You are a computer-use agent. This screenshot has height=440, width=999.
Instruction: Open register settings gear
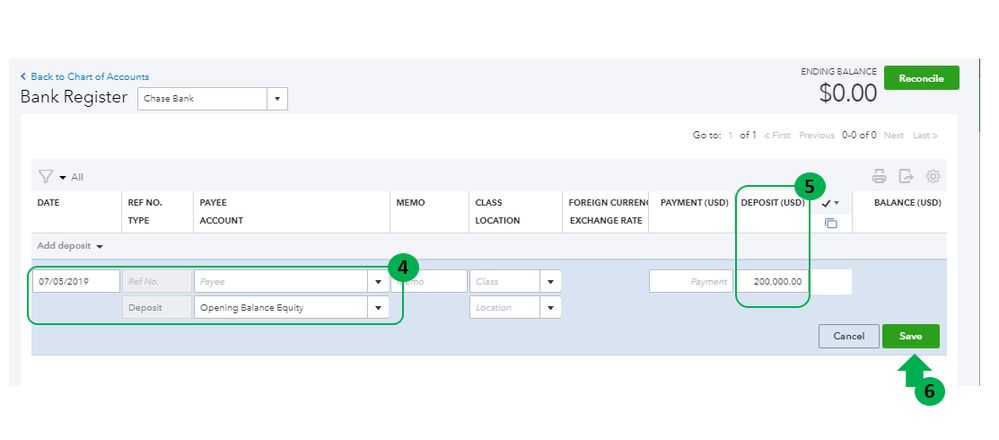[933, 177]
